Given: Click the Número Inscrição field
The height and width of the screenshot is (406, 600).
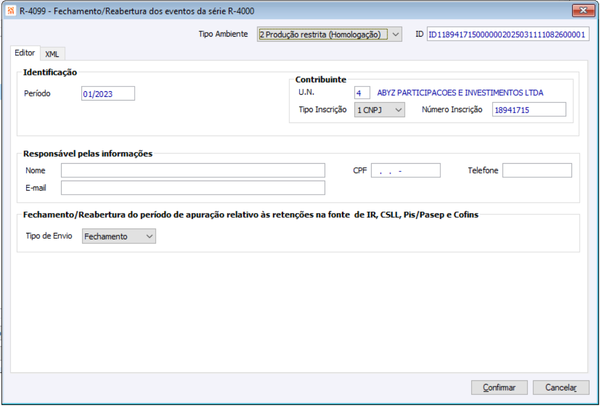Looking at the screenshot, I should coord(529,110).
